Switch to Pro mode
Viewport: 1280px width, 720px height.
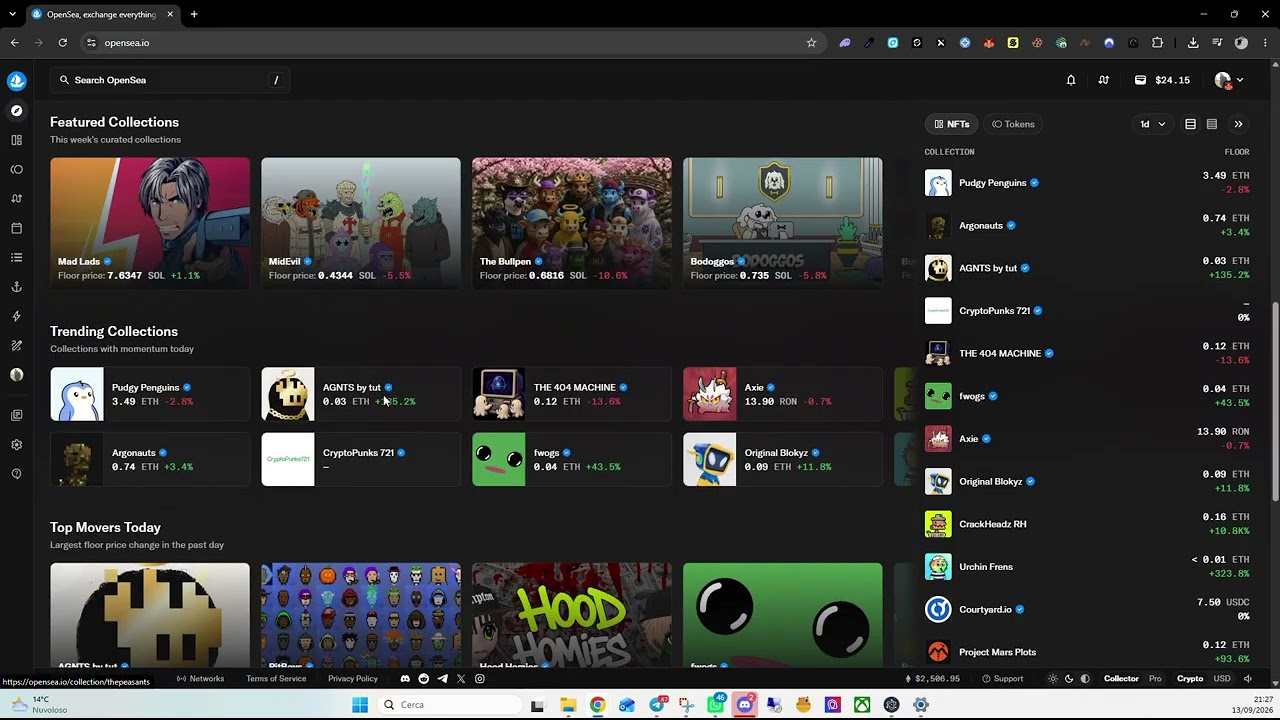pyautogui.click(x=1155, y=679)
